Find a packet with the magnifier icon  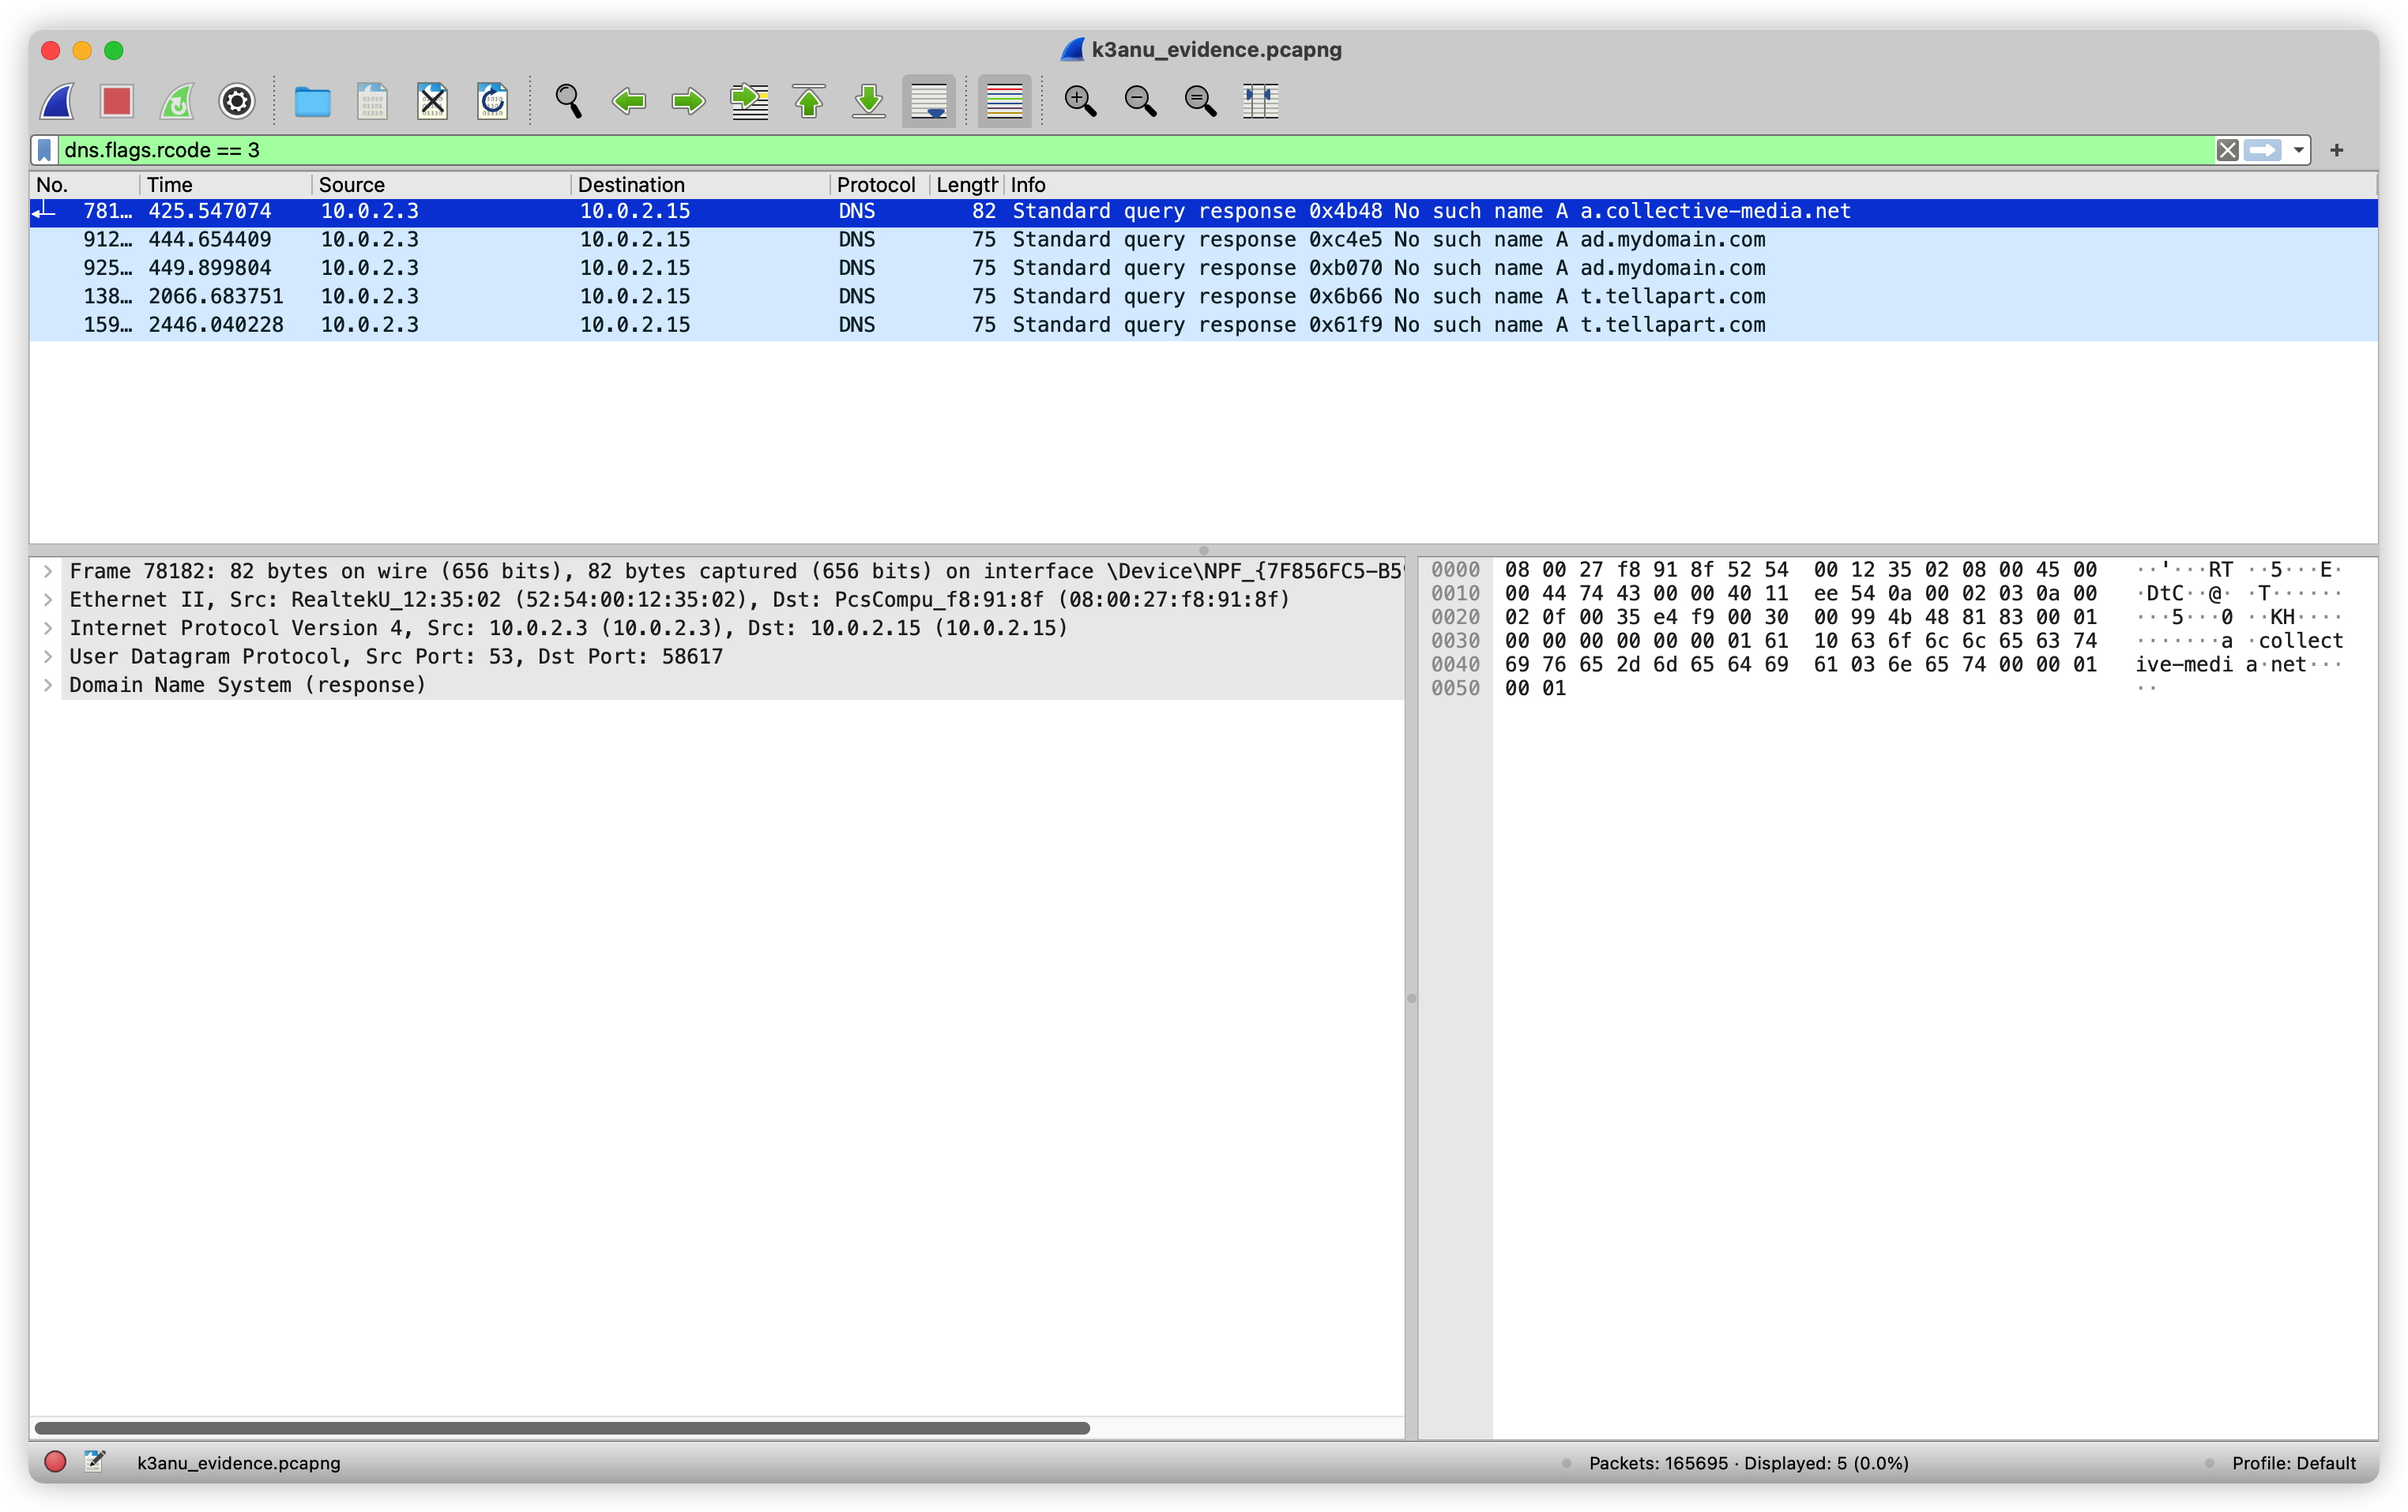568,101
